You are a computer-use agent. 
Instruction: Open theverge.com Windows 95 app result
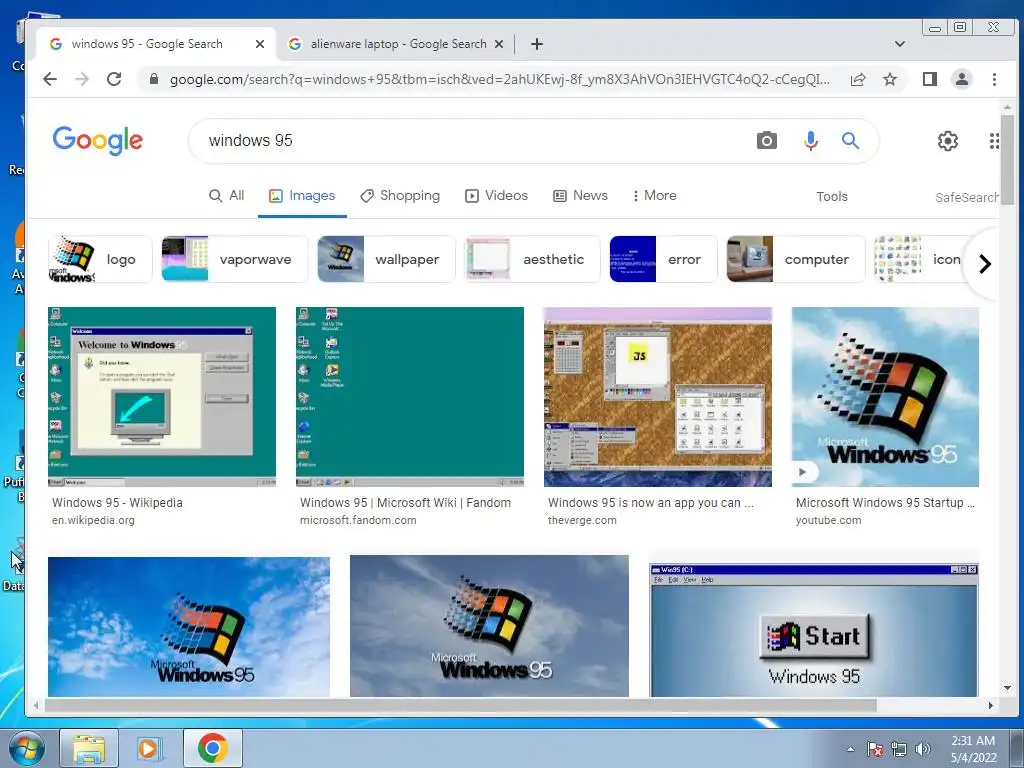click(x=650, y=503)
